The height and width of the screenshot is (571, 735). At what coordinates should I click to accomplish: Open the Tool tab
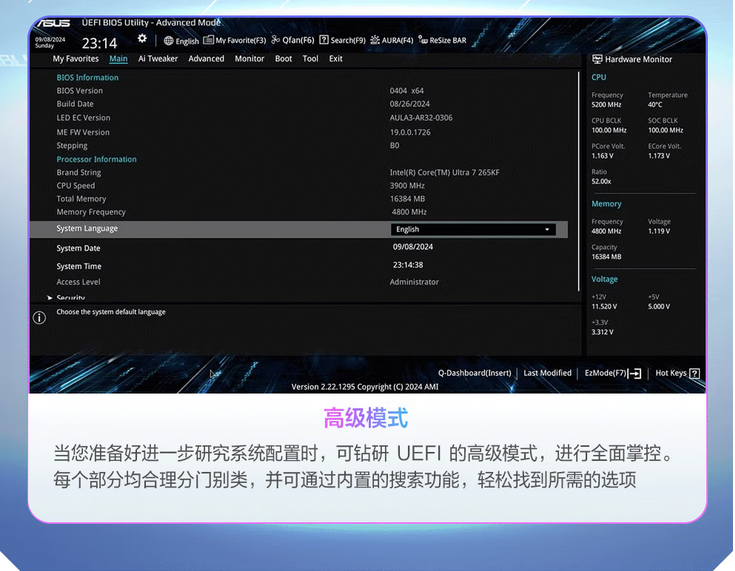click(310, 59)
